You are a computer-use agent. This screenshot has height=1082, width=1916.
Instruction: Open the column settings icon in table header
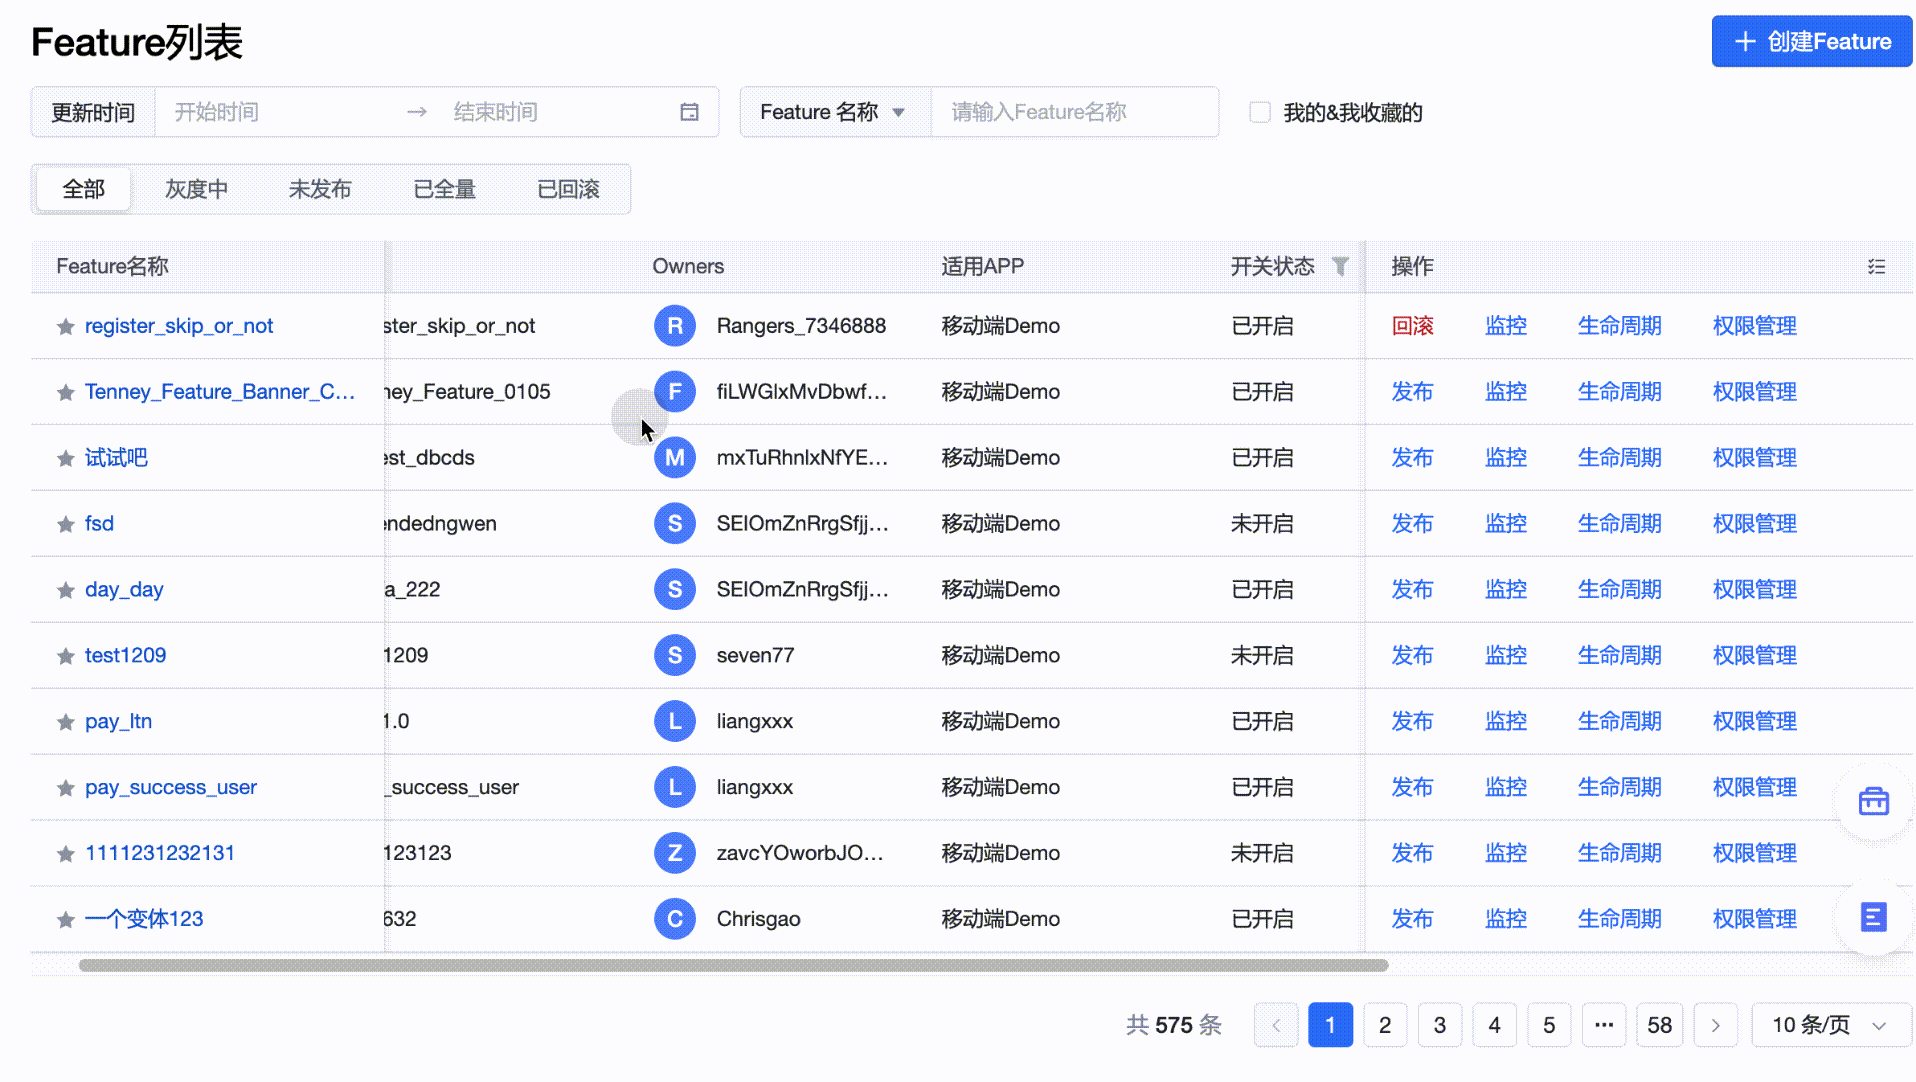tap(1876, 267)
